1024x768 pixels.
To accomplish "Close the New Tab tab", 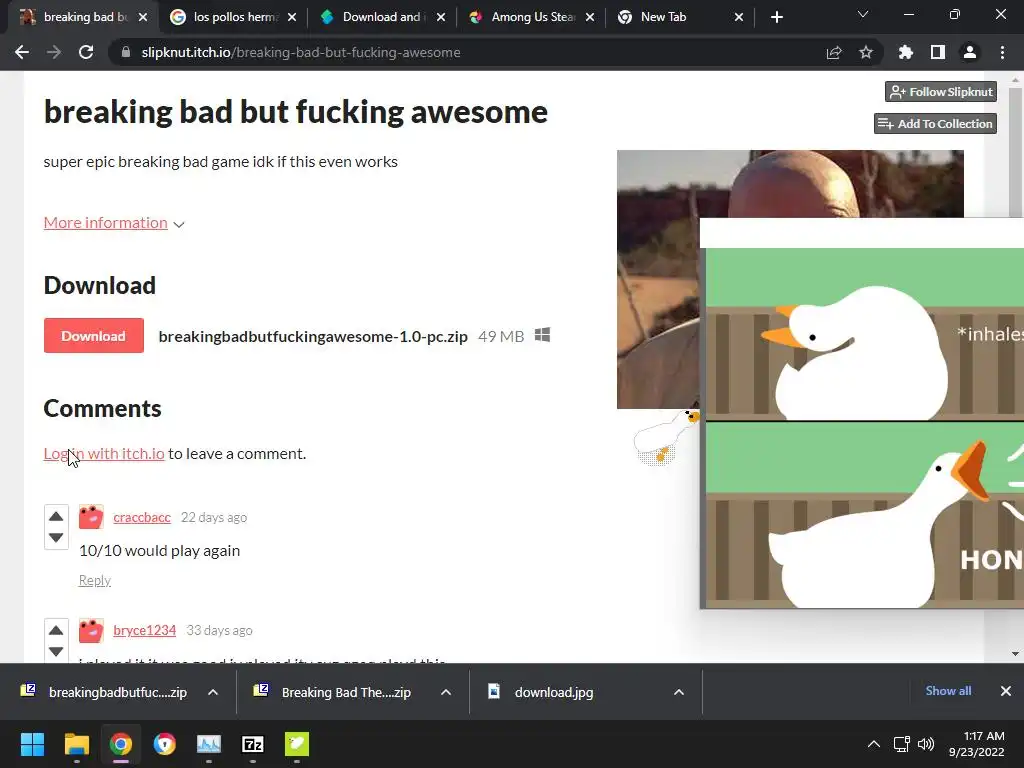I will coord(739,17).
